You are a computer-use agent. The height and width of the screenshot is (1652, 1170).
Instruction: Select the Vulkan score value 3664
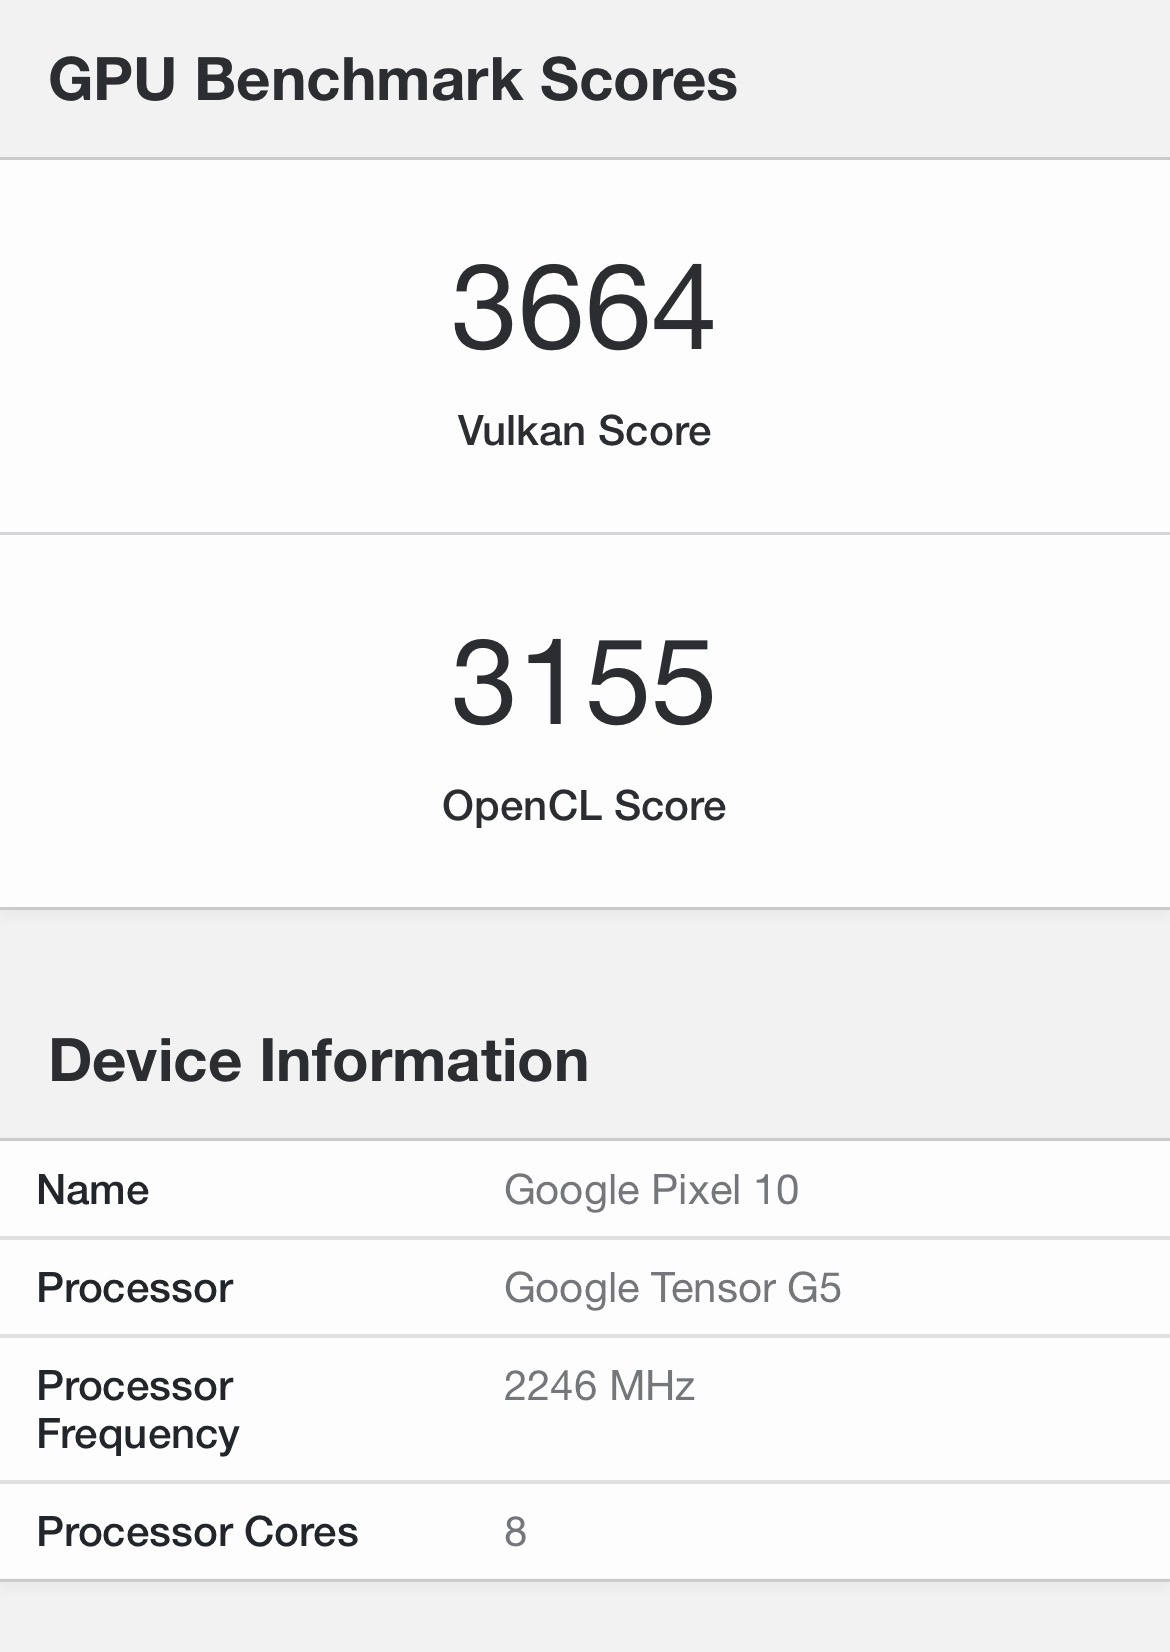(583, 307)
